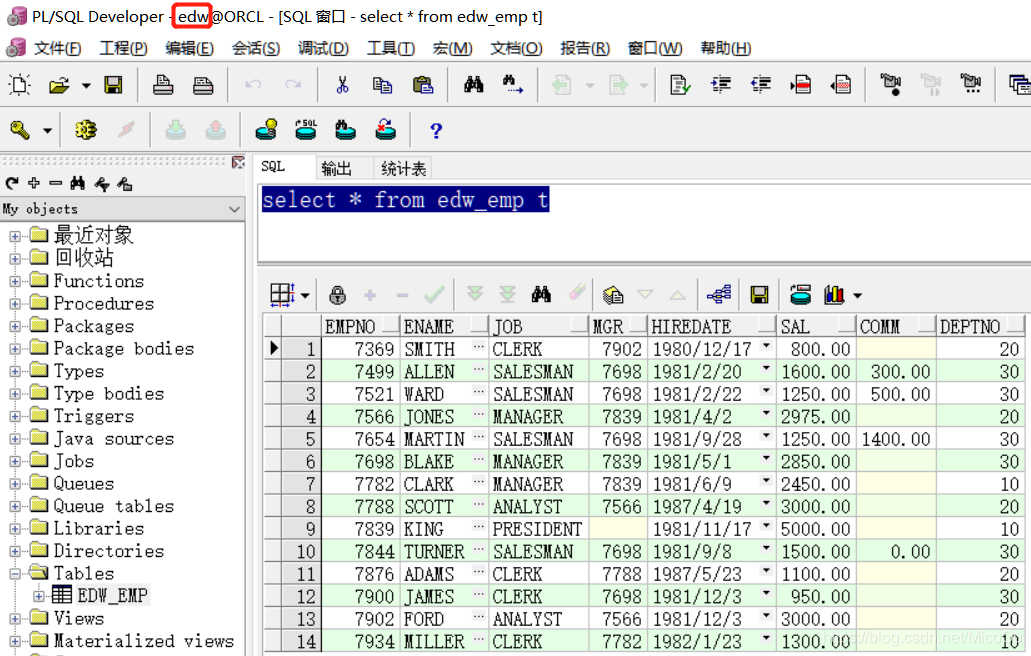Screen dimensions: 1031x656
Task: Open the date picker for 1980/12/17
Action: (x=767, y=346)
